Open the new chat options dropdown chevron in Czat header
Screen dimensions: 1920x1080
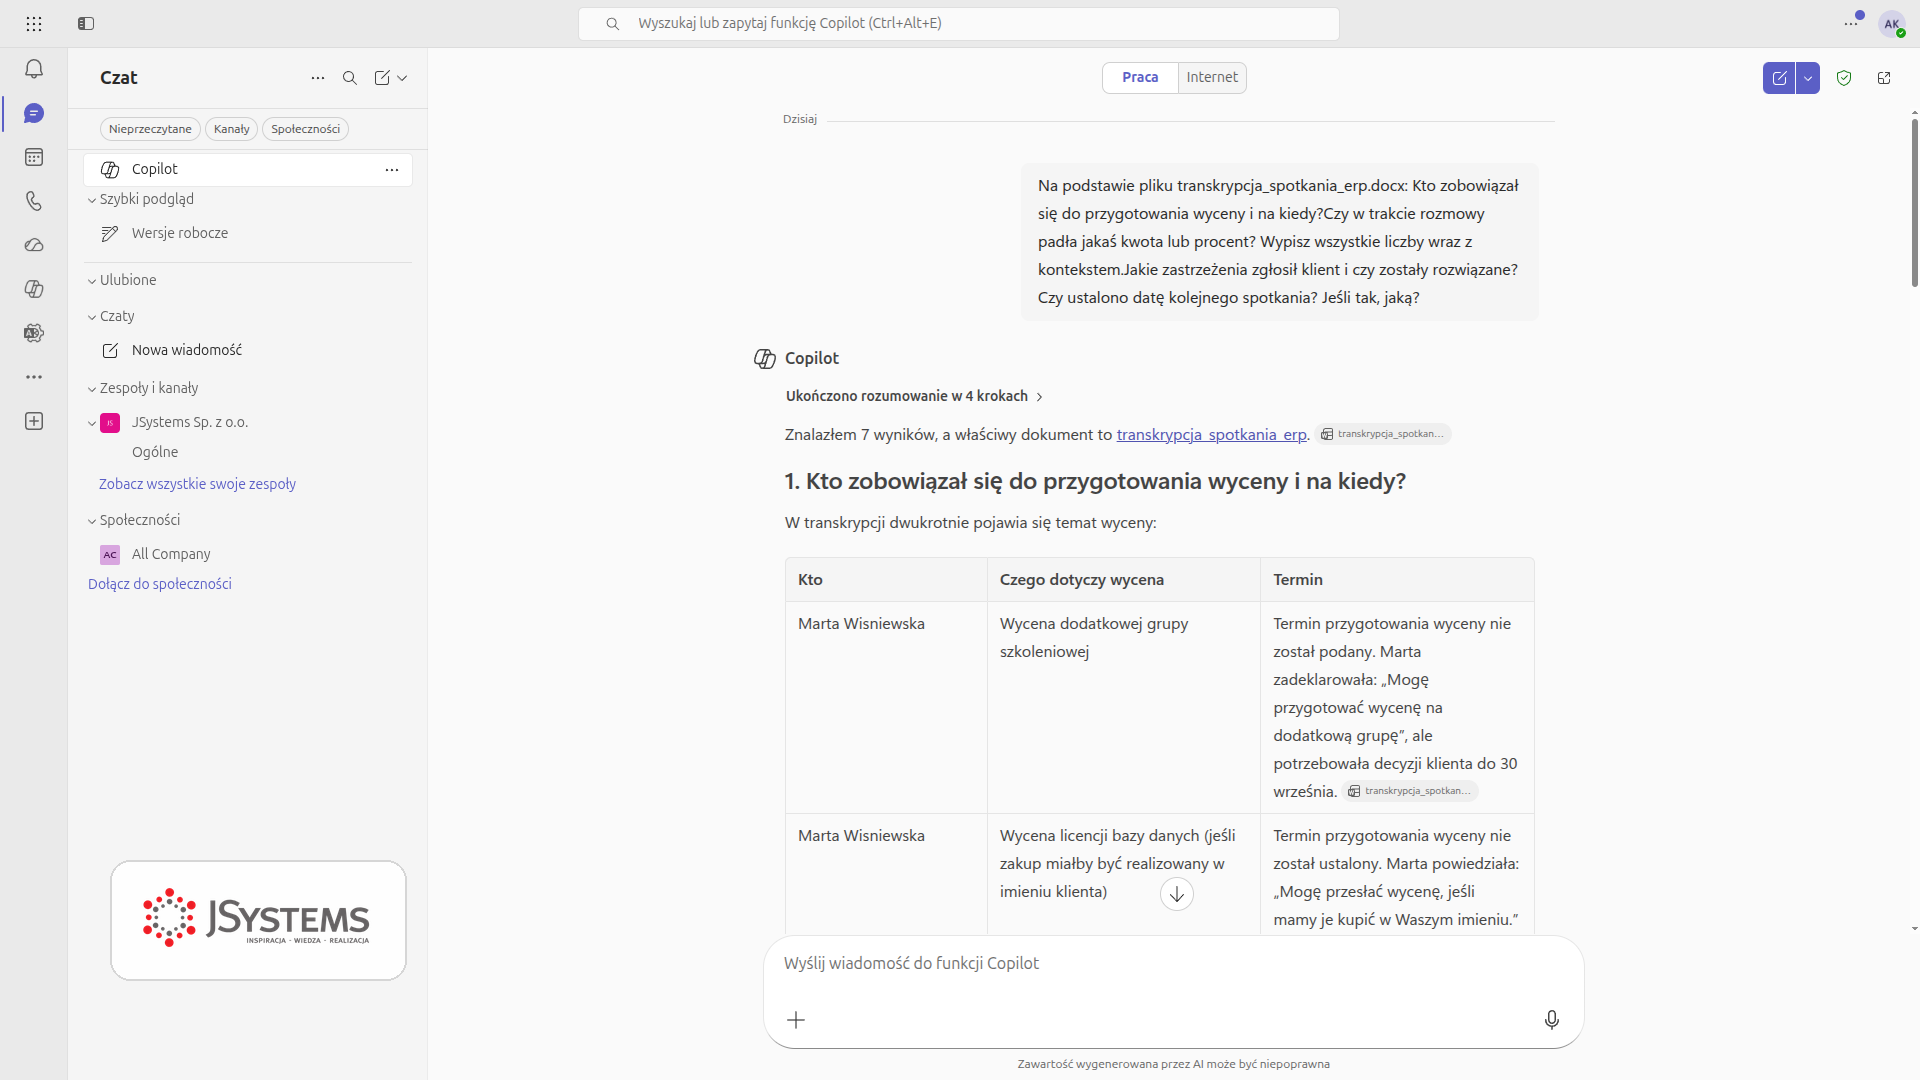[x=402, y=78]
